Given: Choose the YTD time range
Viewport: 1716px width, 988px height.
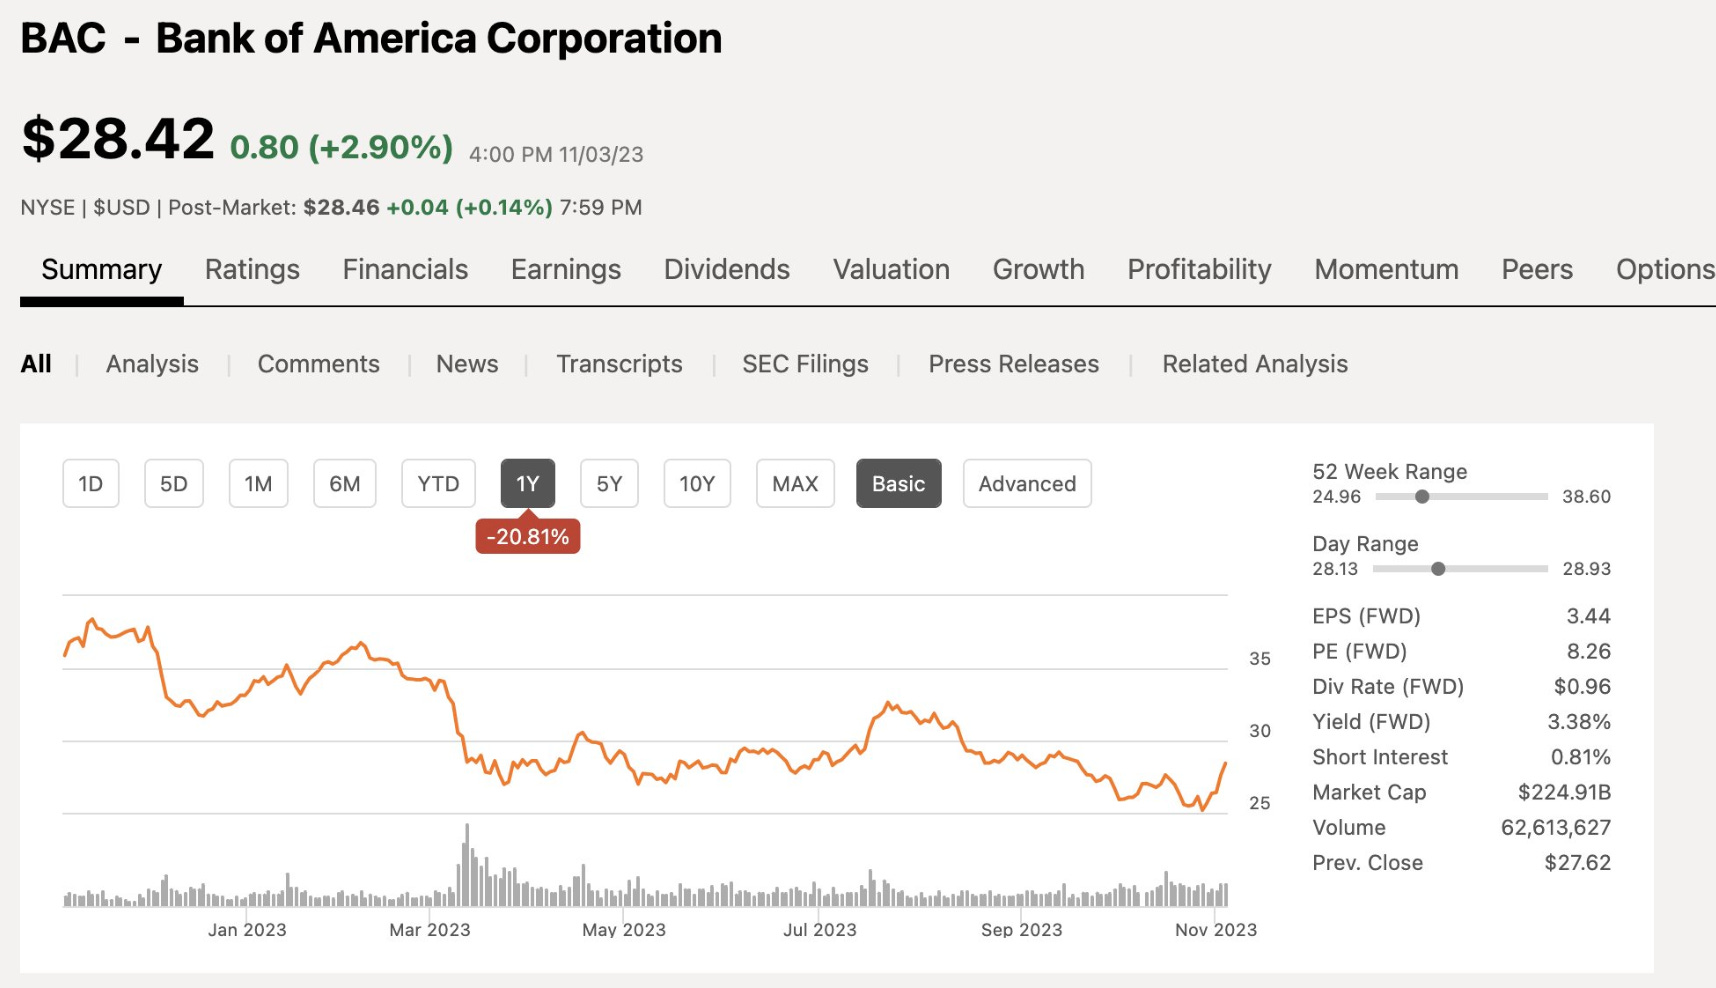Looking at the screenshot, I should 438,484.
